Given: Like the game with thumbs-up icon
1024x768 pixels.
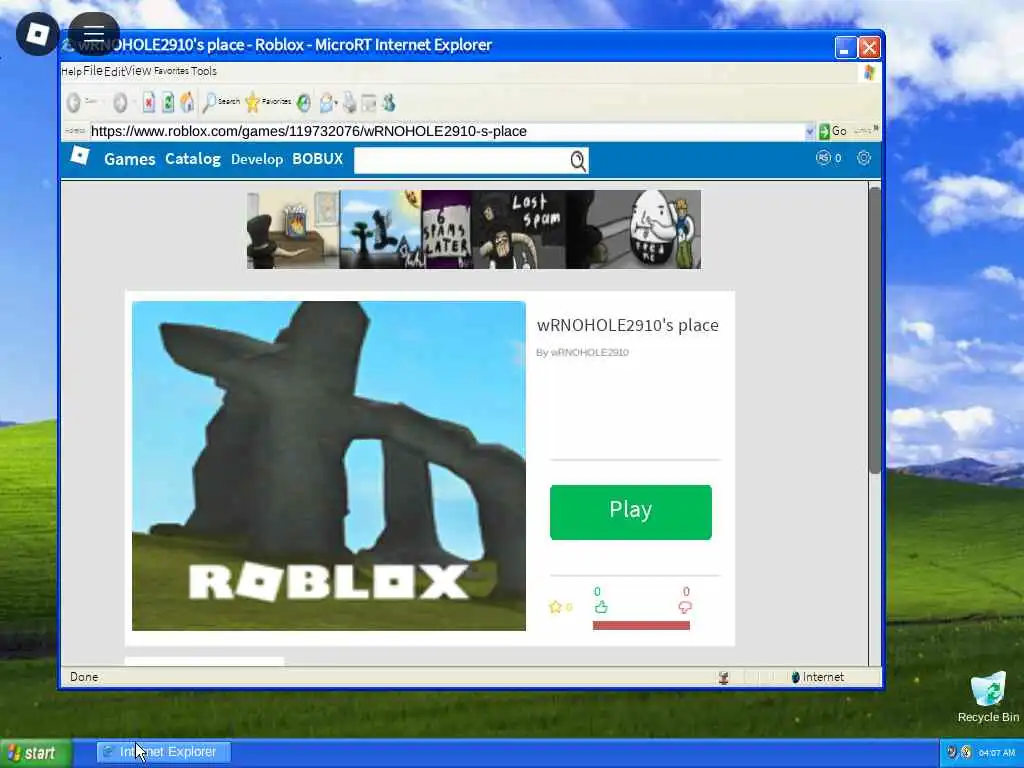Looking at the screenshot, I should [601, 607].
